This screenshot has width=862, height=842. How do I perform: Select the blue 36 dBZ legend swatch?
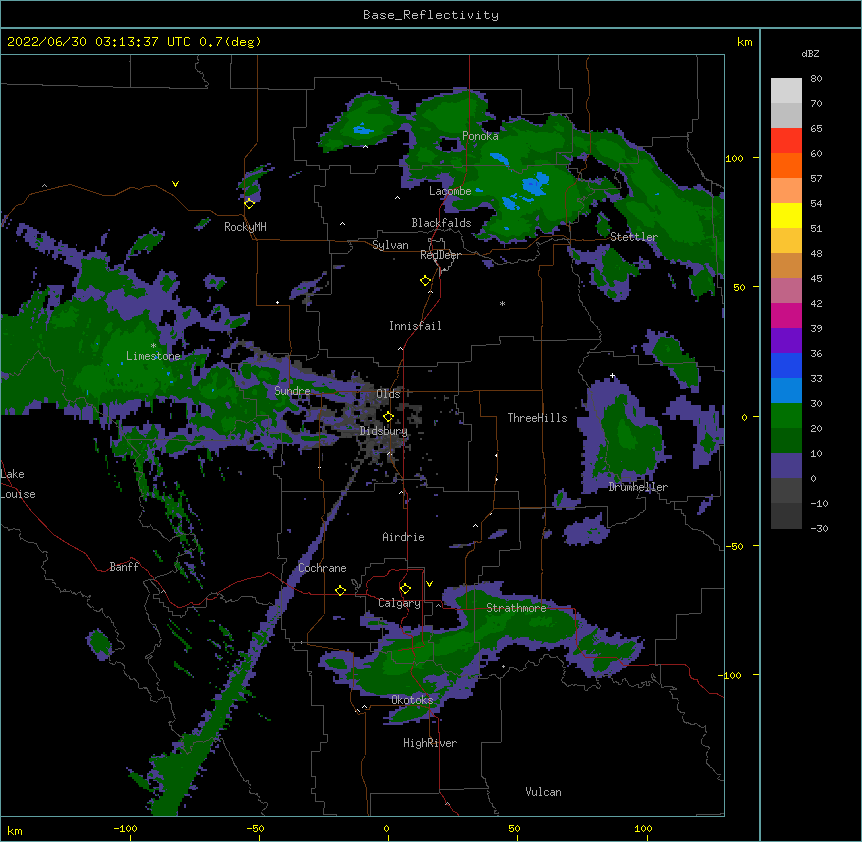tap(786, 365)
